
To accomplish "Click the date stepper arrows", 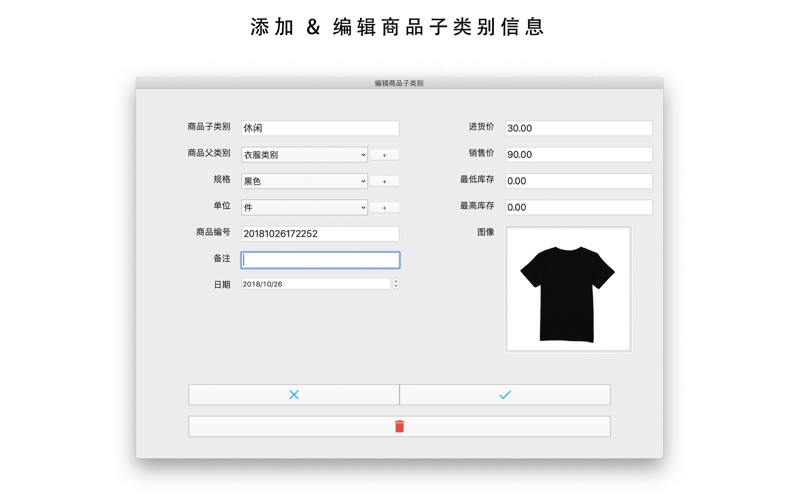I will pos(396,284).
